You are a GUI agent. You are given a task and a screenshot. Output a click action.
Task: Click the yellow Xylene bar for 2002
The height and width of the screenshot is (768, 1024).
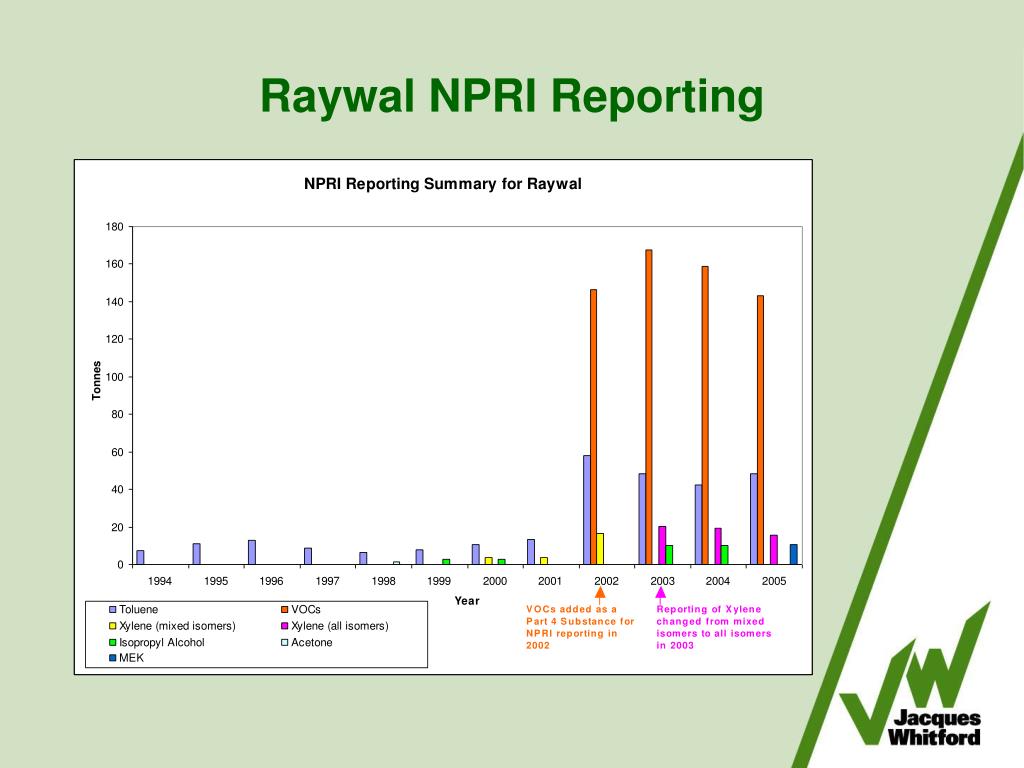pos(600,549)
